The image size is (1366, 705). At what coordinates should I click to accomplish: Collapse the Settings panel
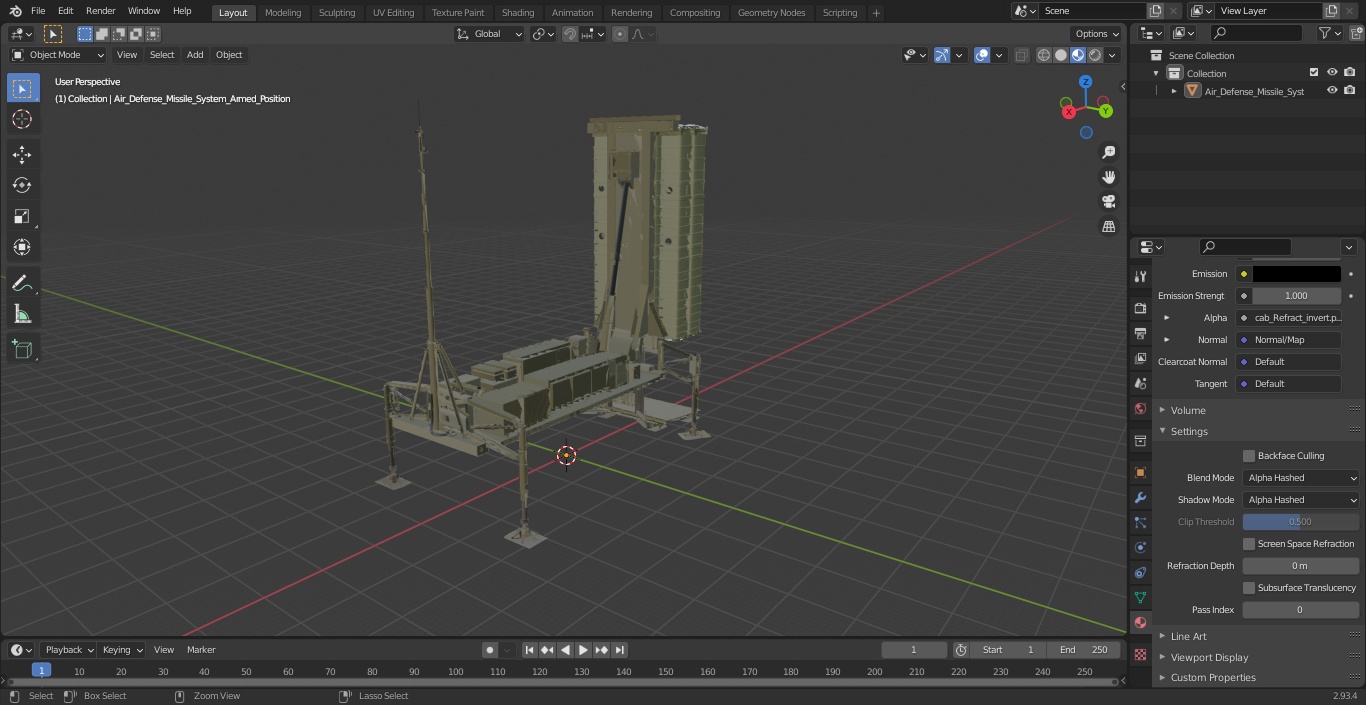click(1189, 431)
